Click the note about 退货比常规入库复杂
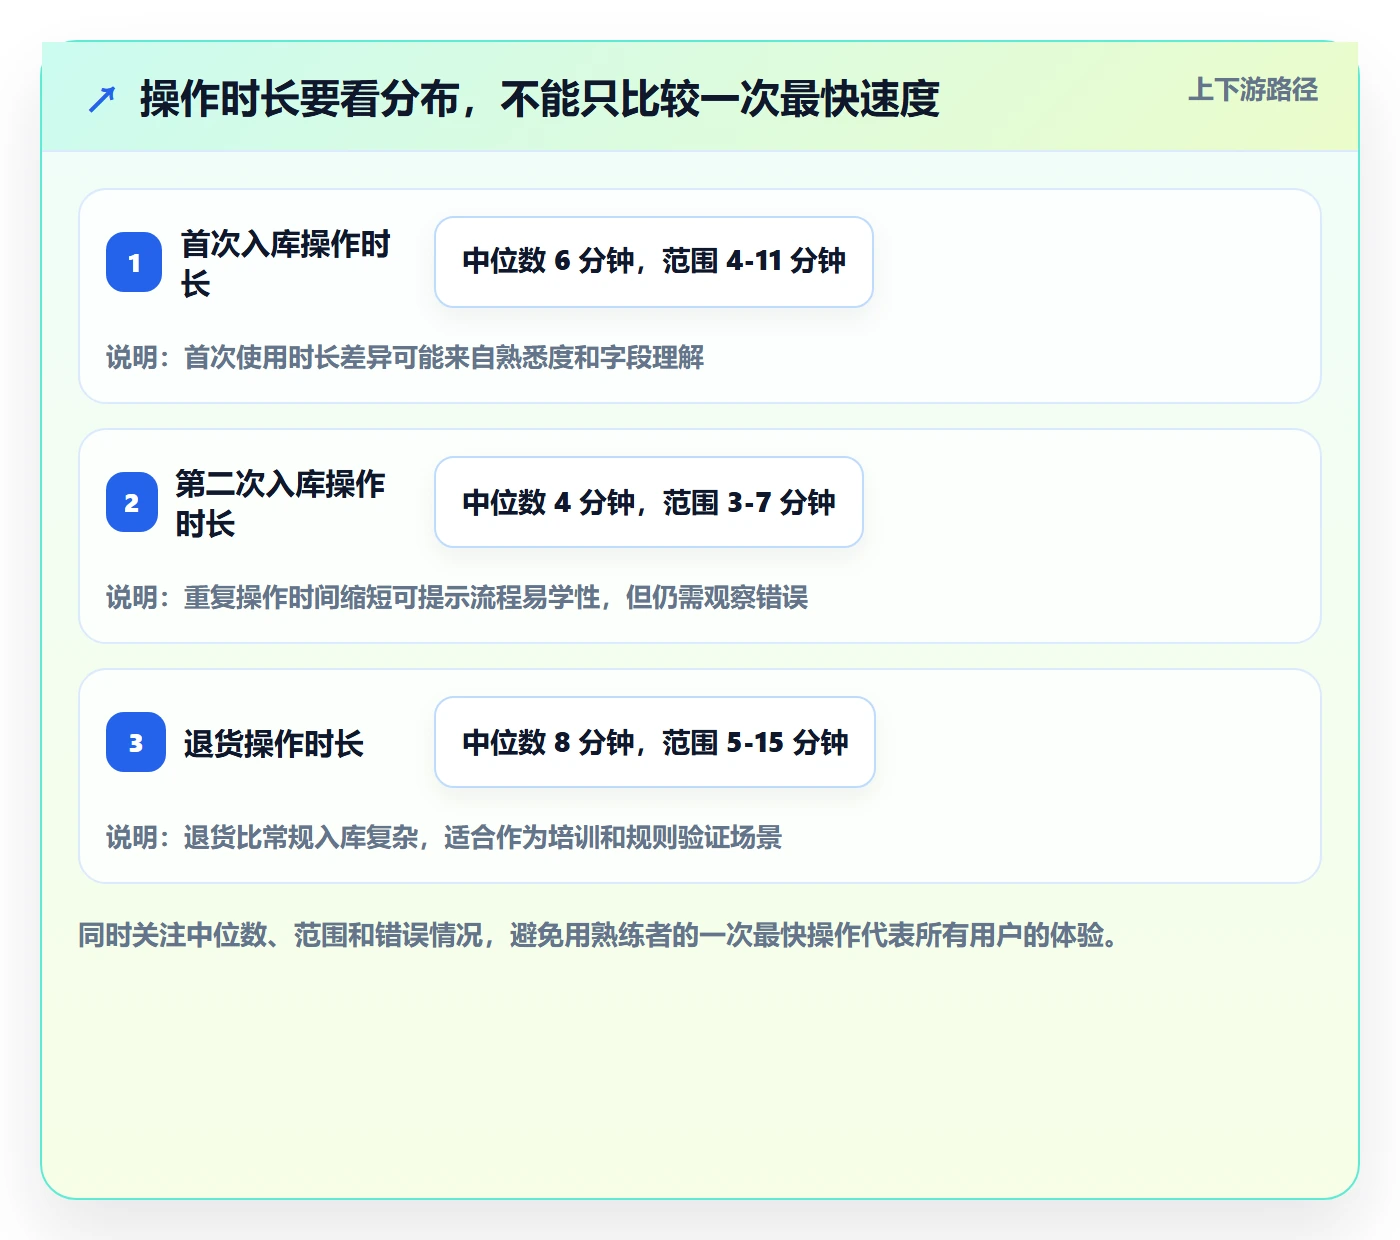The width and height of the screenshot is (1400, 1240). click(444, 837)
